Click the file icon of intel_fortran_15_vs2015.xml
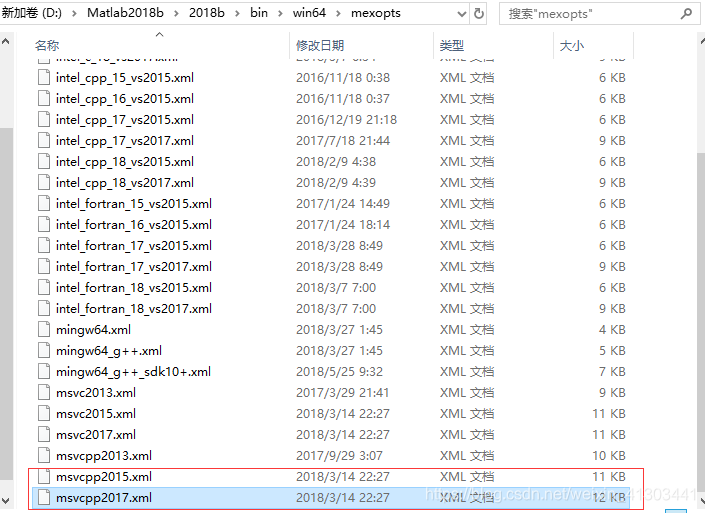 click(44, 204)
